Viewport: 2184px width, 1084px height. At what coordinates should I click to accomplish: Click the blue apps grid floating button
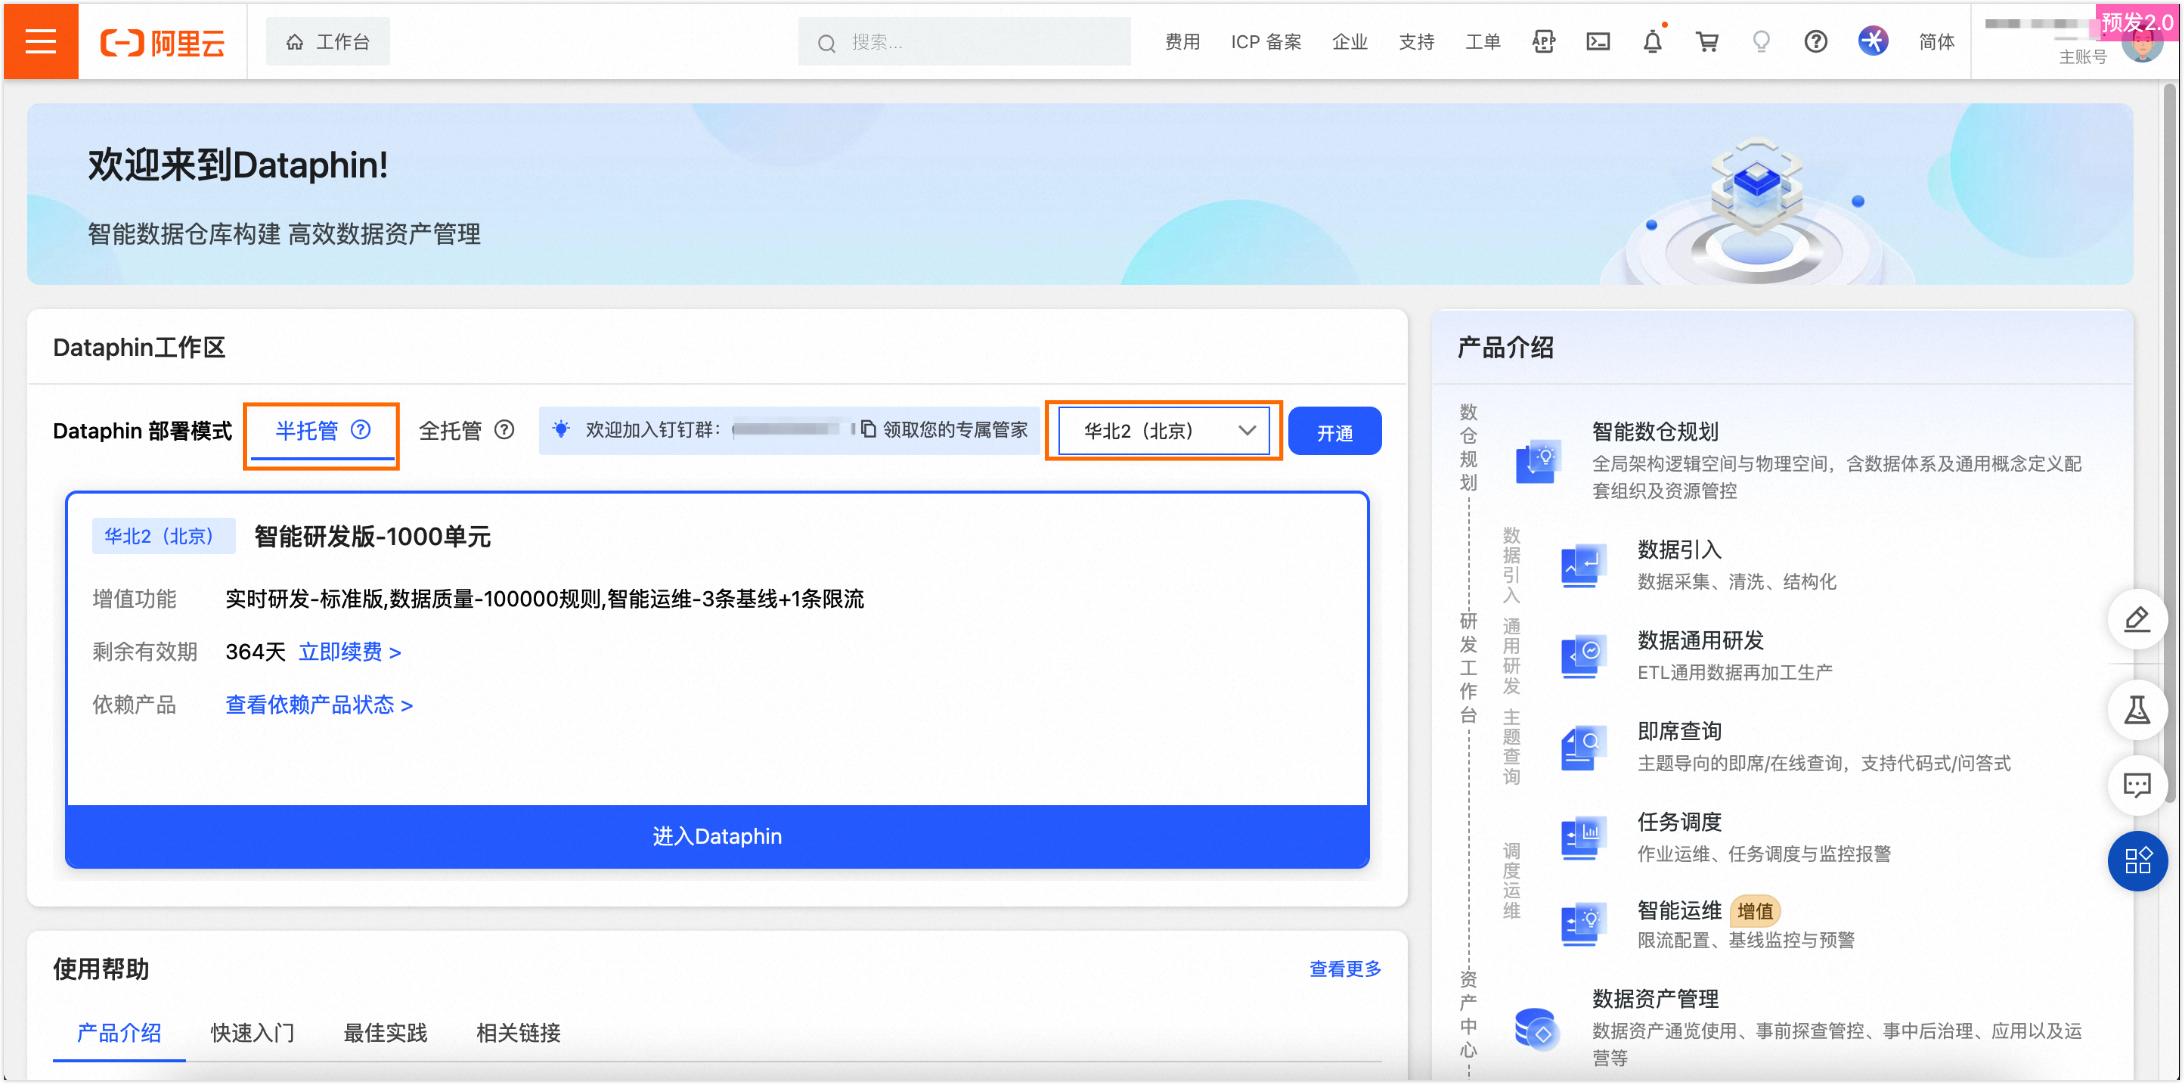2137,861
